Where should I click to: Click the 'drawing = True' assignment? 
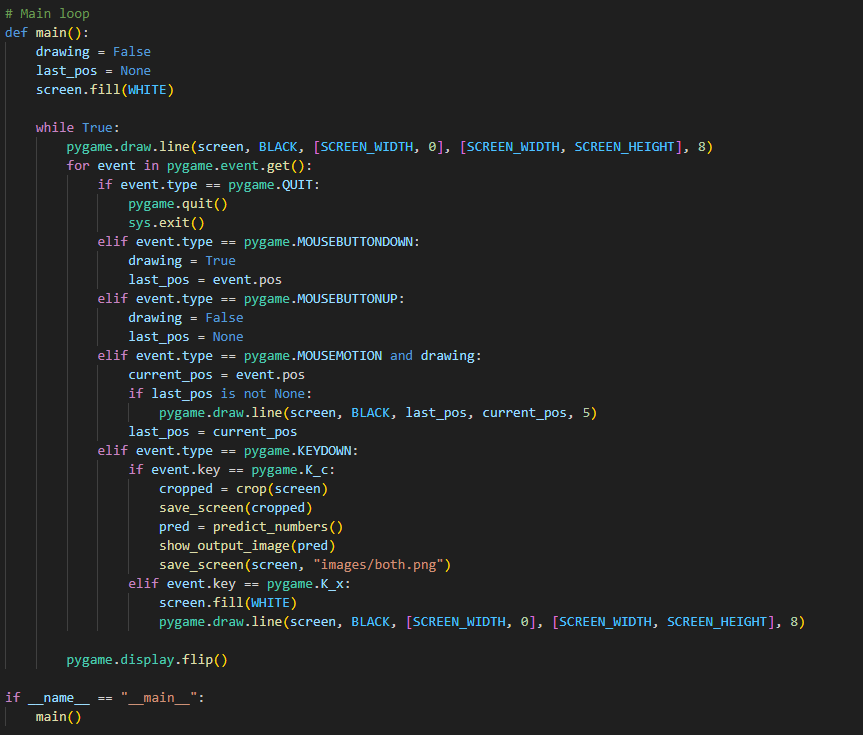point(182,261)
